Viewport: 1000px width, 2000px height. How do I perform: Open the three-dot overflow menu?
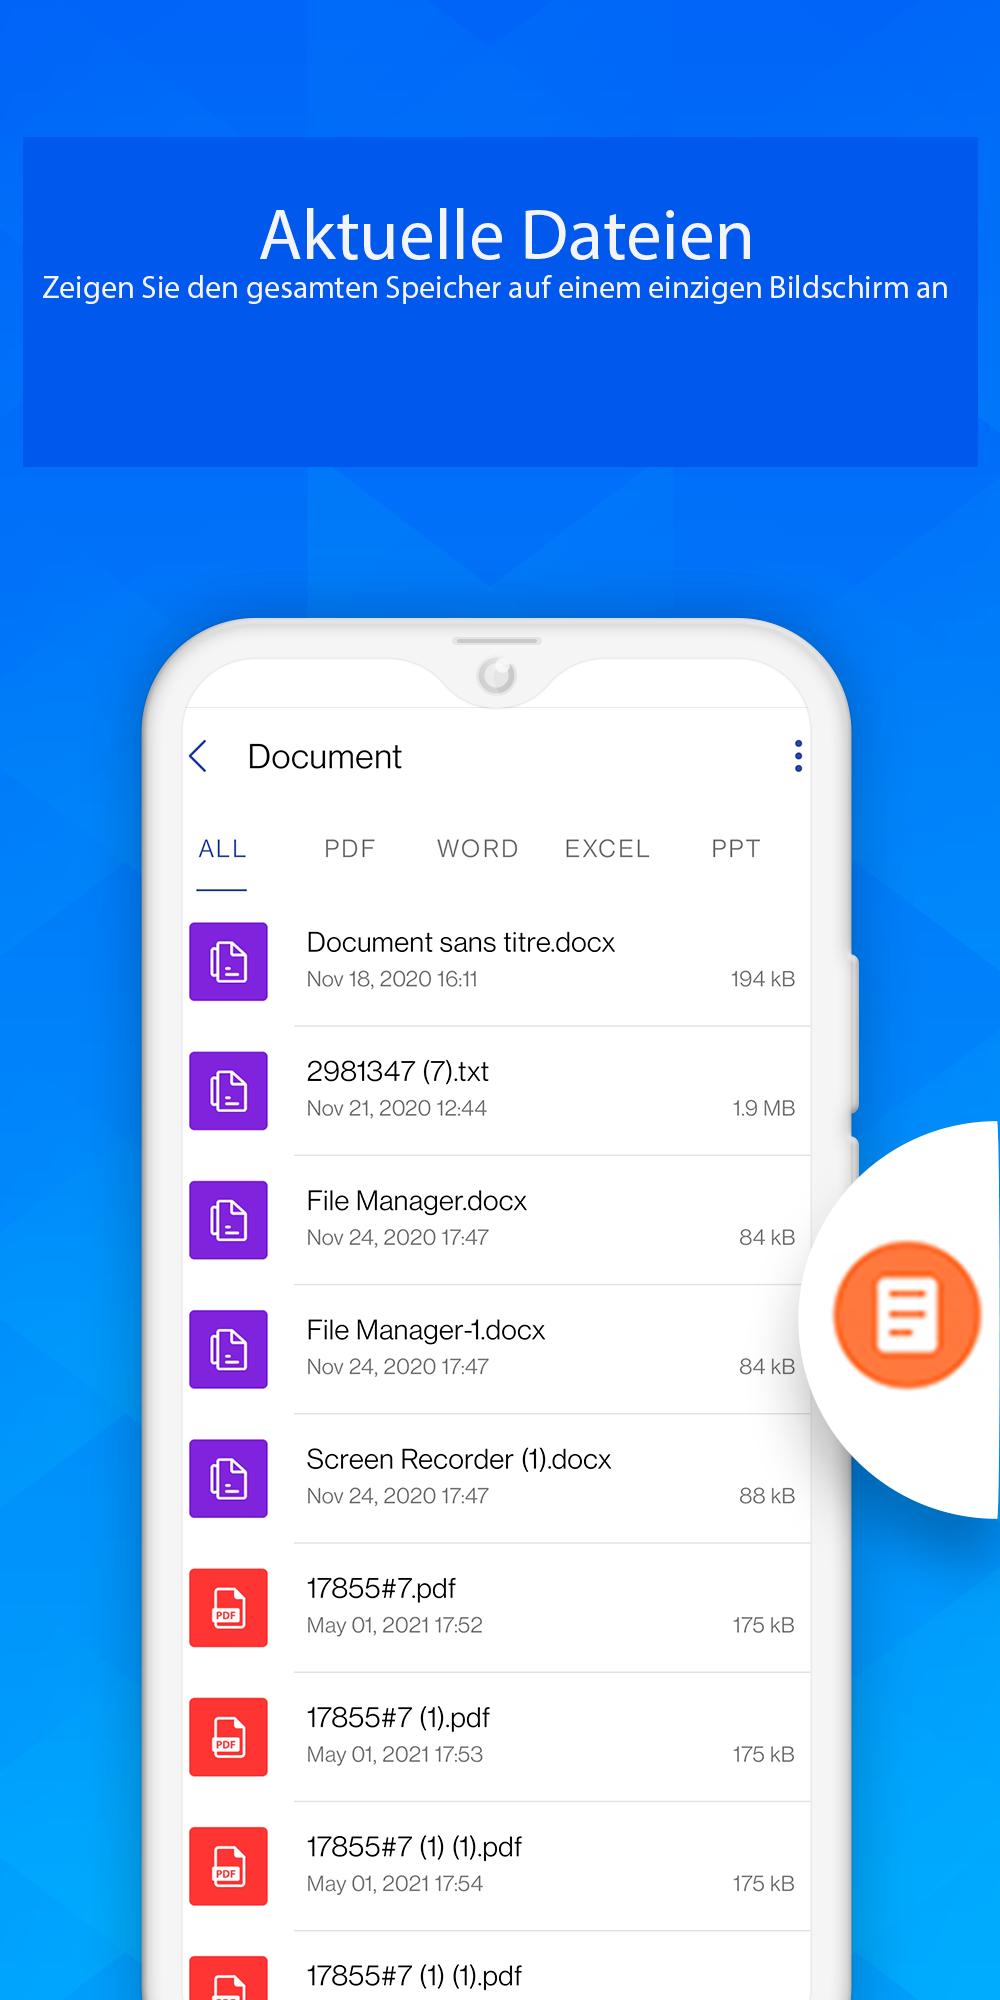pos(798,756)
